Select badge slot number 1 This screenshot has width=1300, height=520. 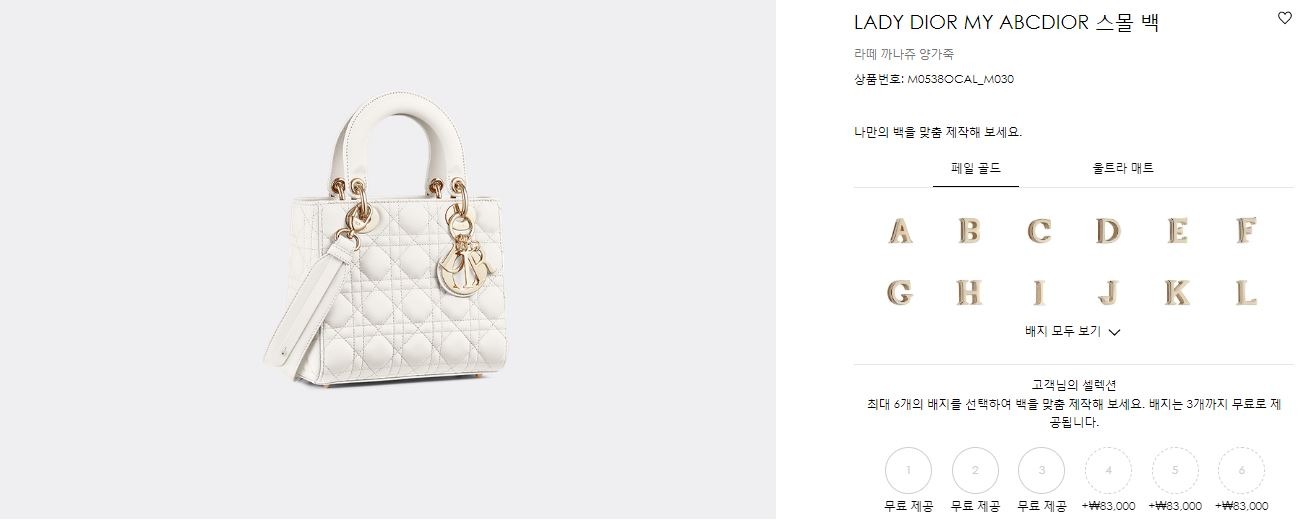908,470
